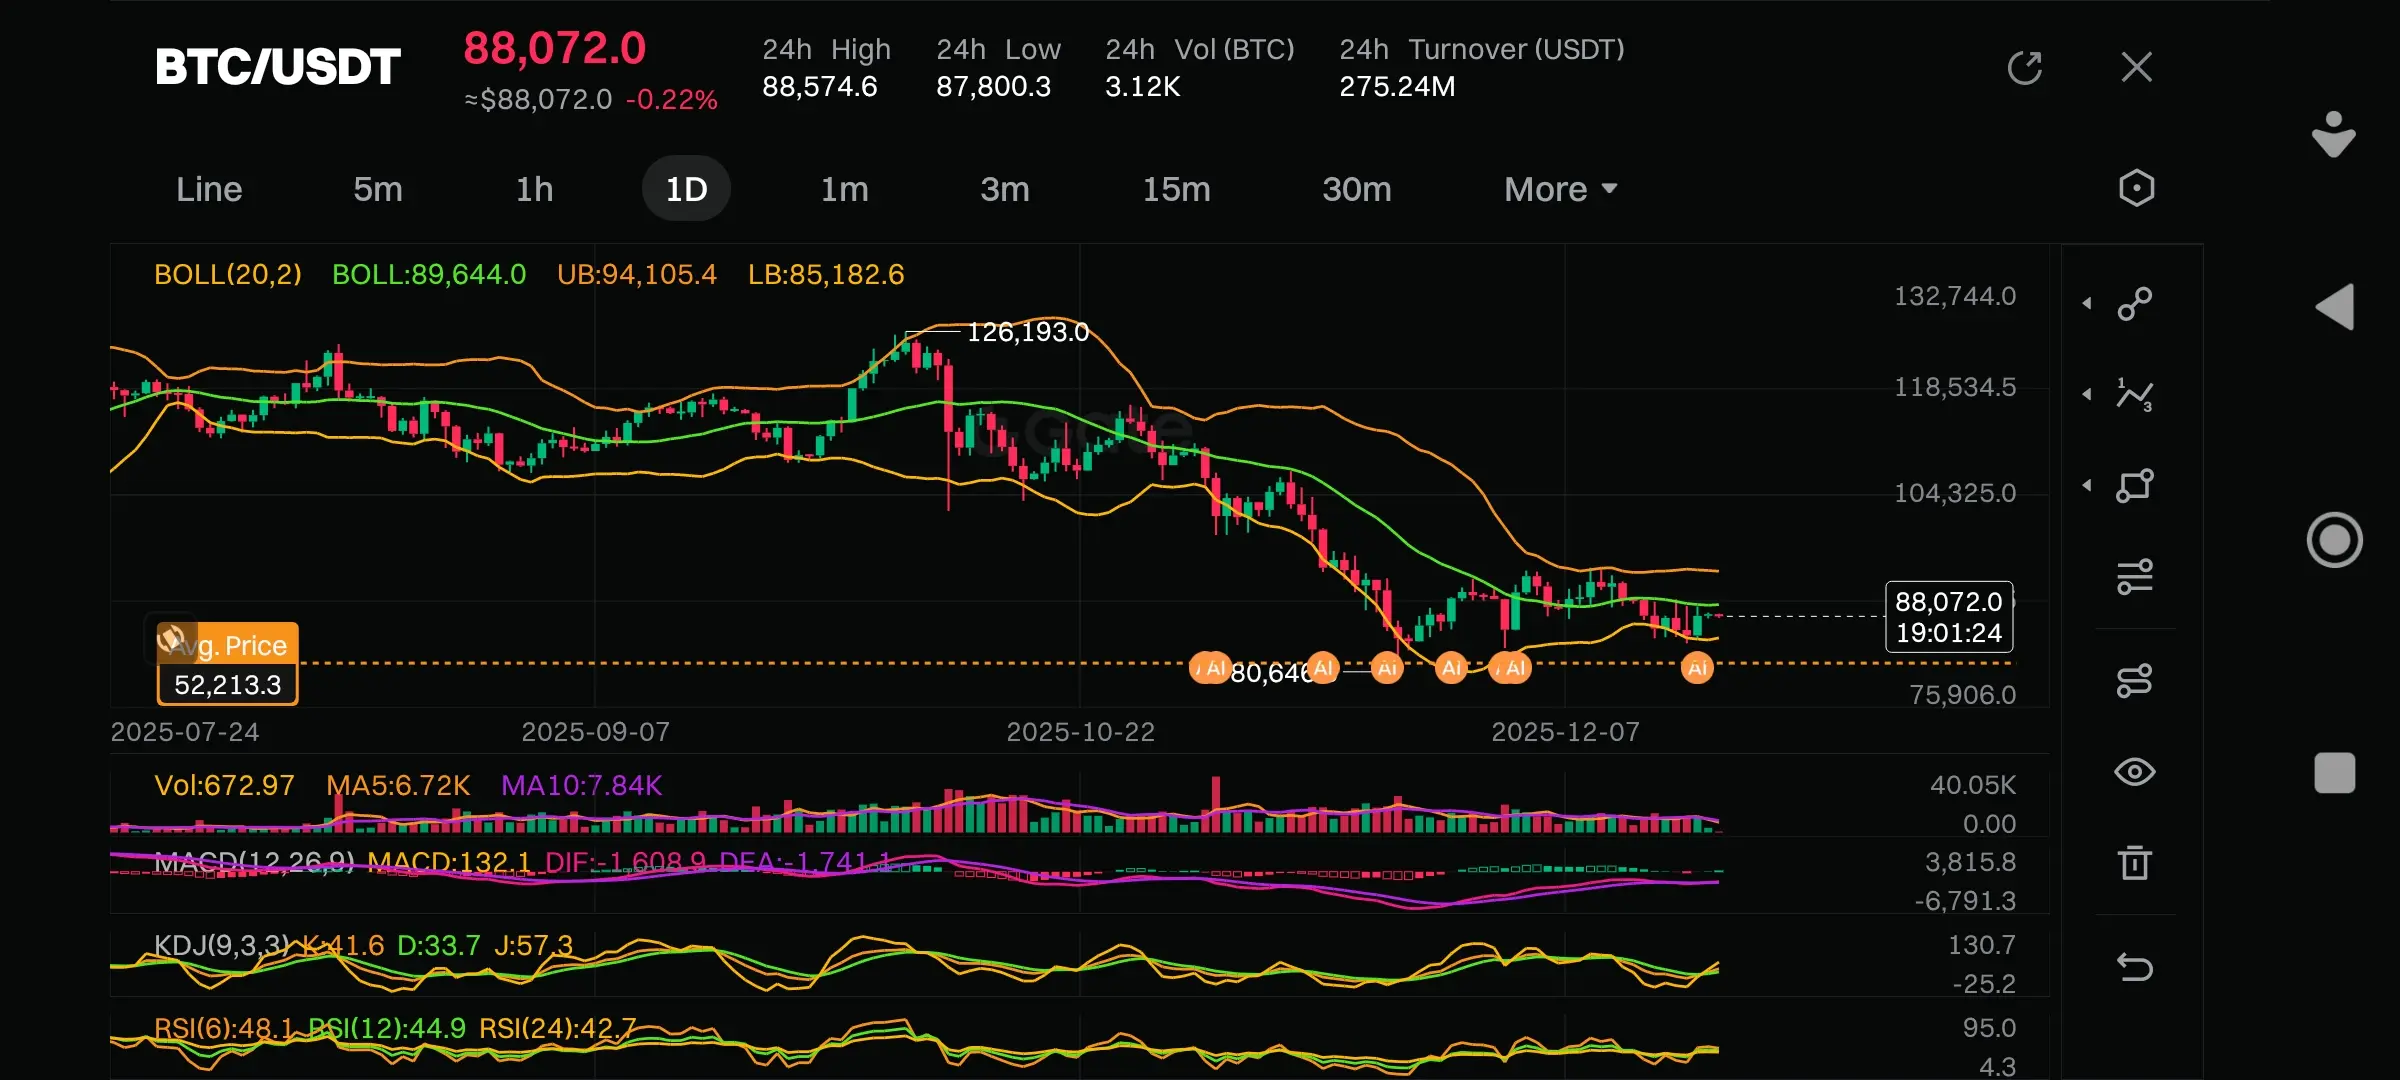Undo last drawing with return arrow
This screenshot has width=2400, height=1080.
click(2134, 966)
